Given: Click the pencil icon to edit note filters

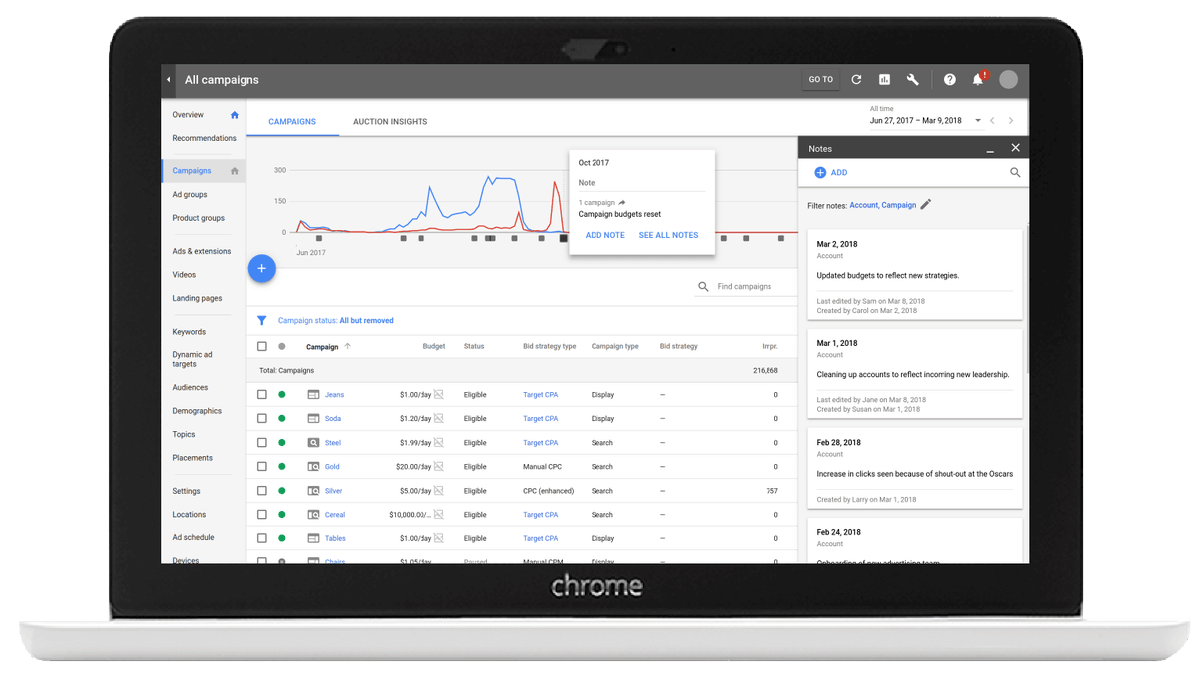Looking at the screenshot, I should pos(925,205).
